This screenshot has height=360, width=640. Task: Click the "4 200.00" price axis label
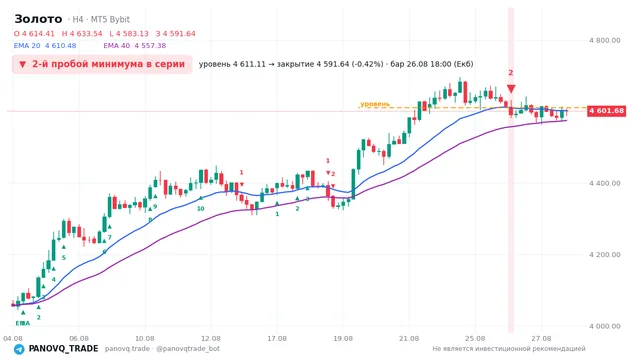coord(604,255)
